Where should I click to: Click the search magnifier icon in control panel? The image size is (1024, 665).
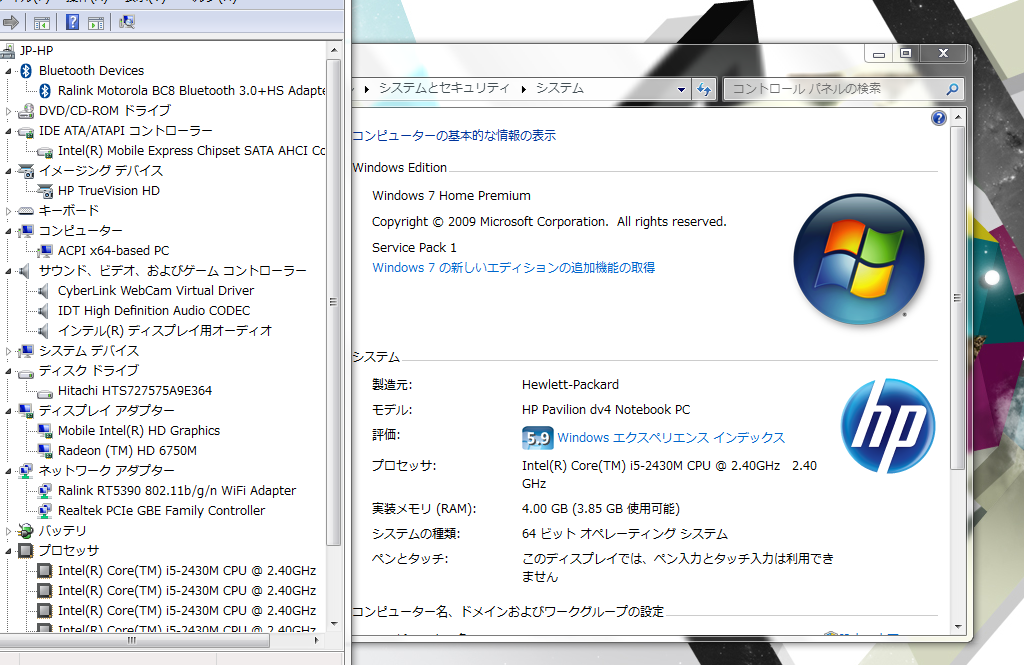[x=952, y=89]
